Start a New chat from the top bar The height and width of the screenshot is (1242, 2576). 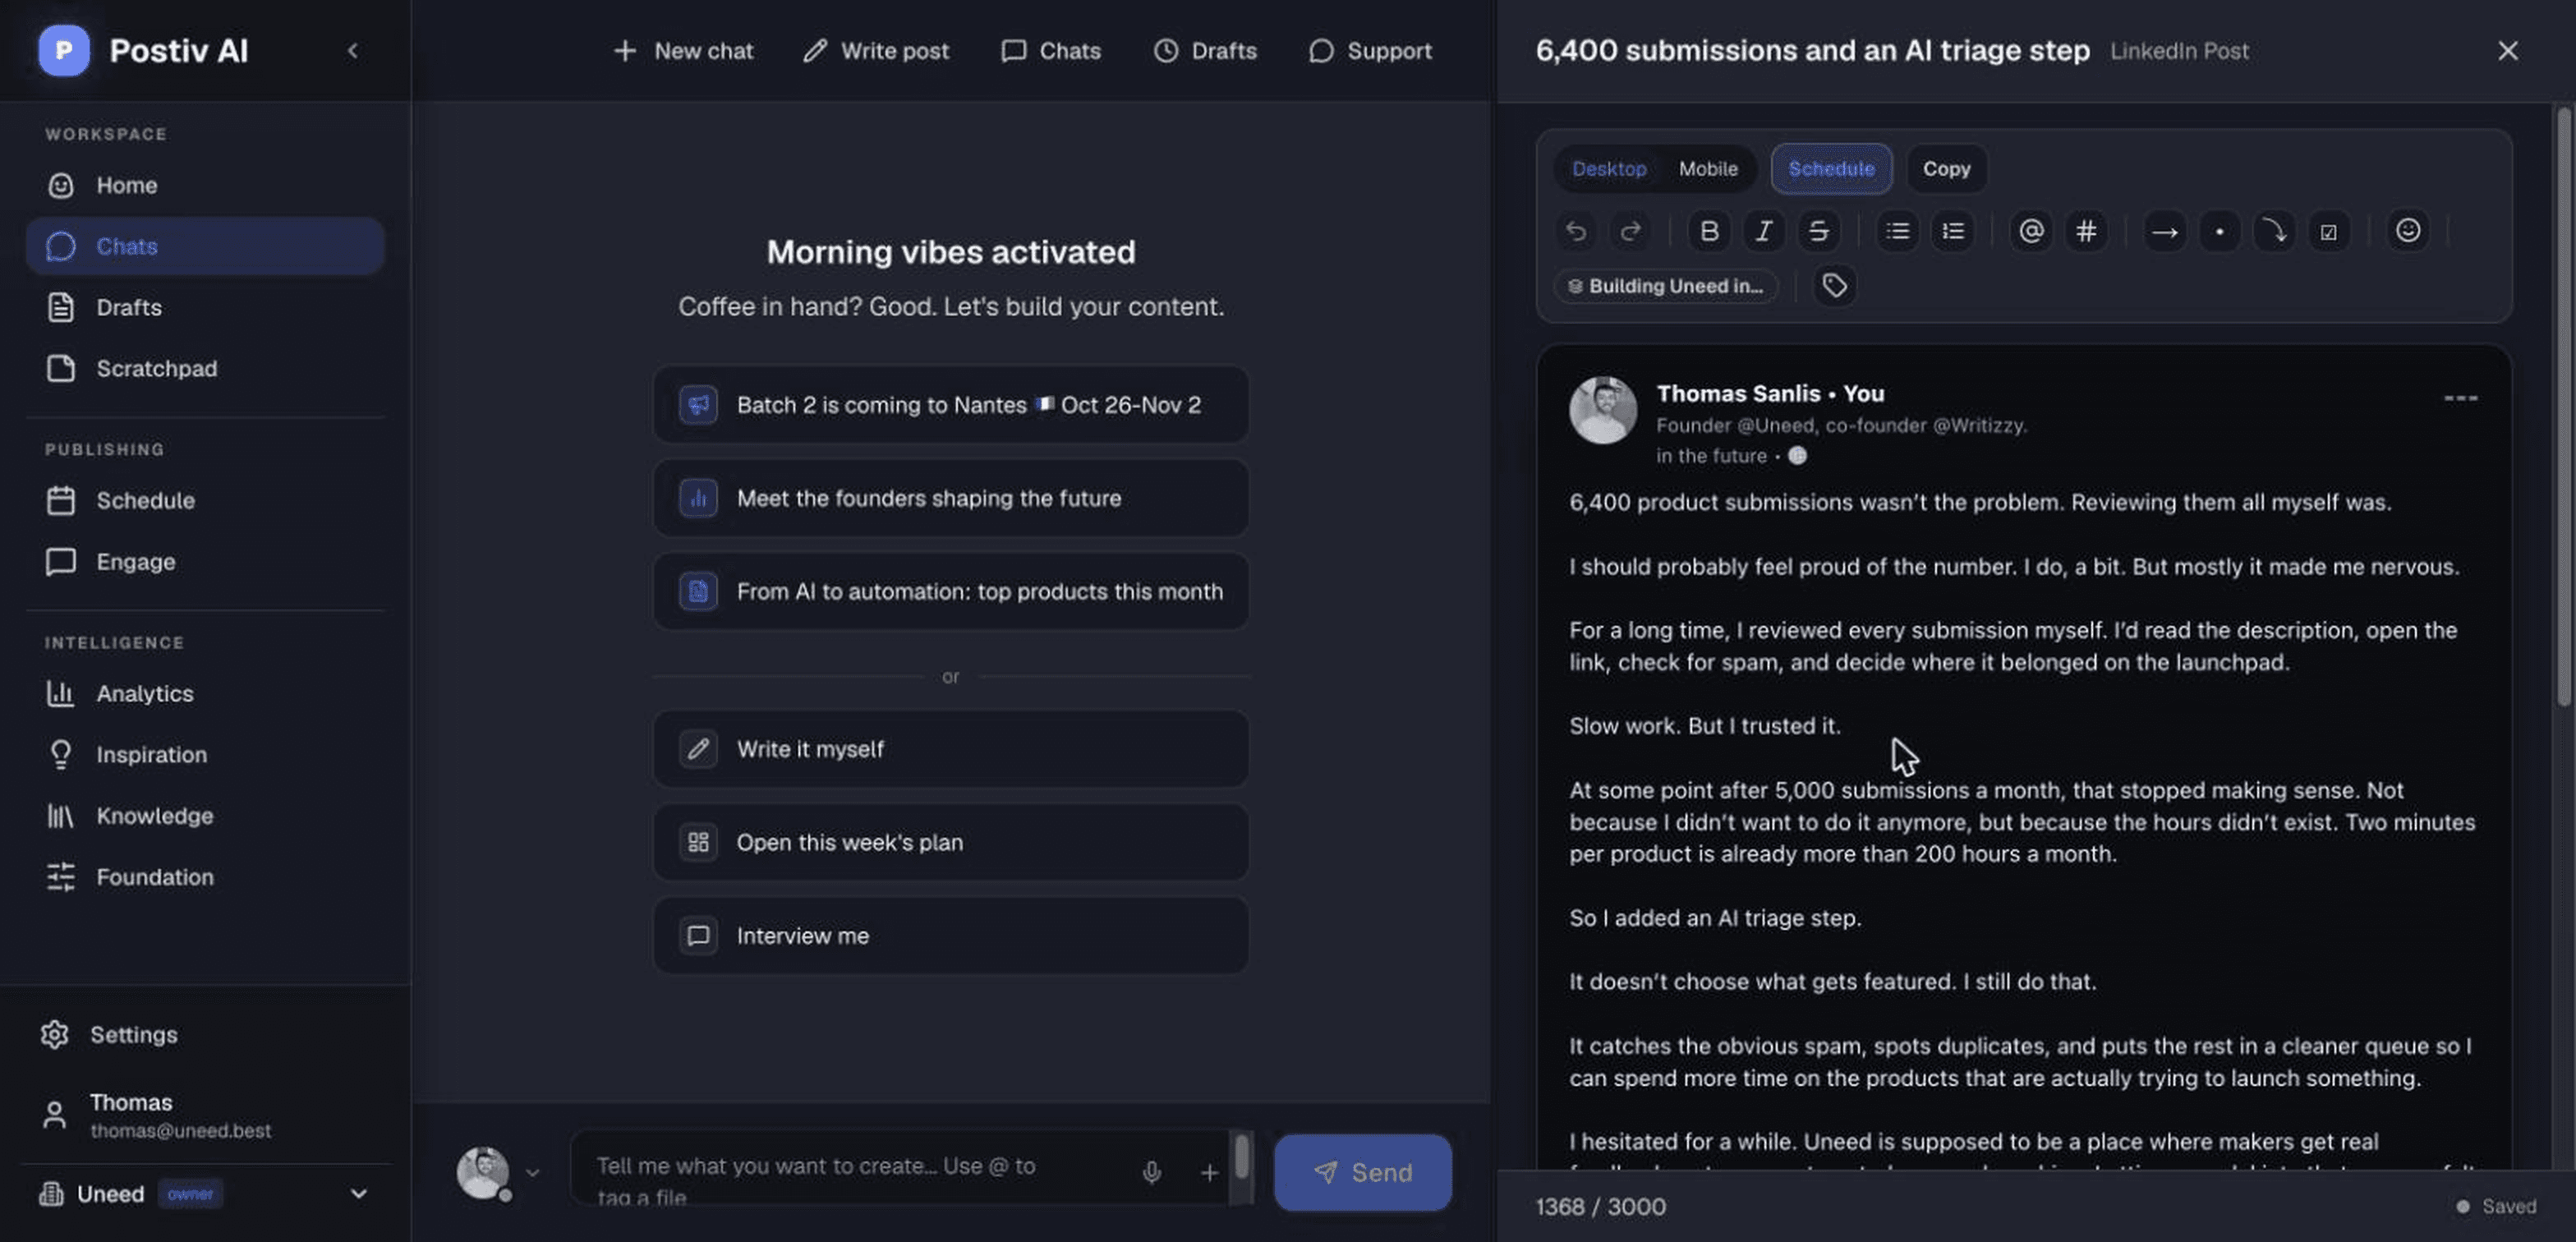click(x=683, y=50)
